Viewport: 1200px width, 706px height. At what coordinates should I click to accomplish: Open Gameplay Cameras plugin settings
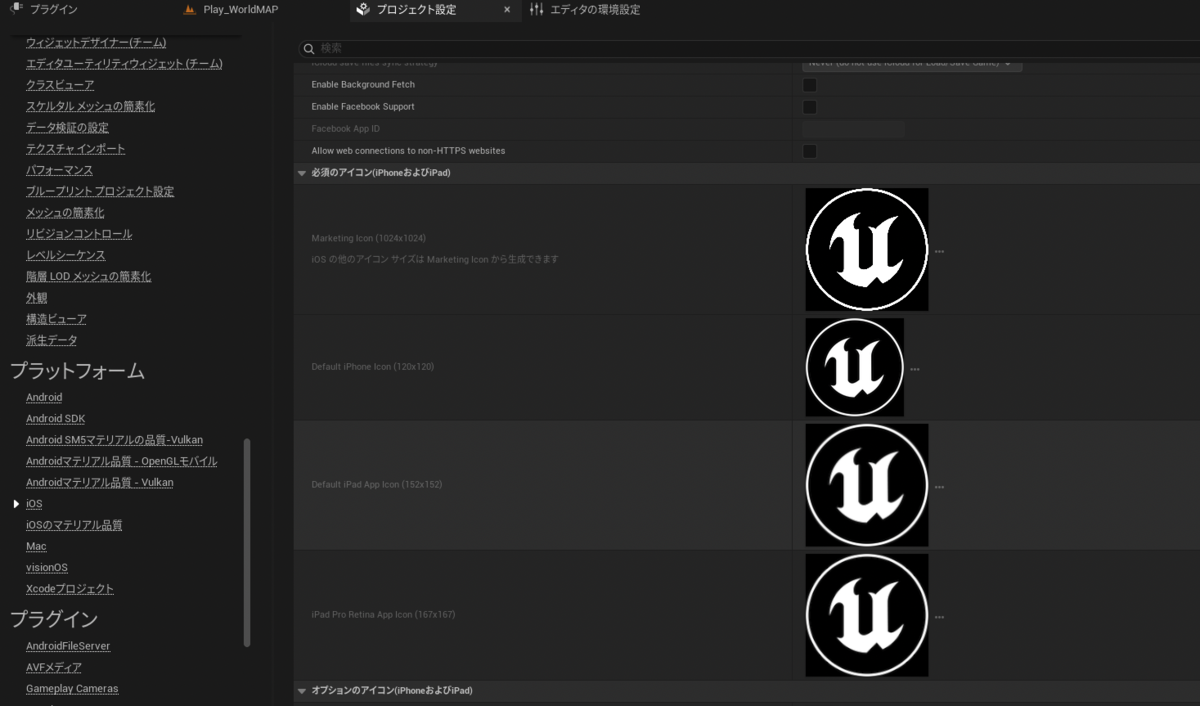[x=72, y=688]
